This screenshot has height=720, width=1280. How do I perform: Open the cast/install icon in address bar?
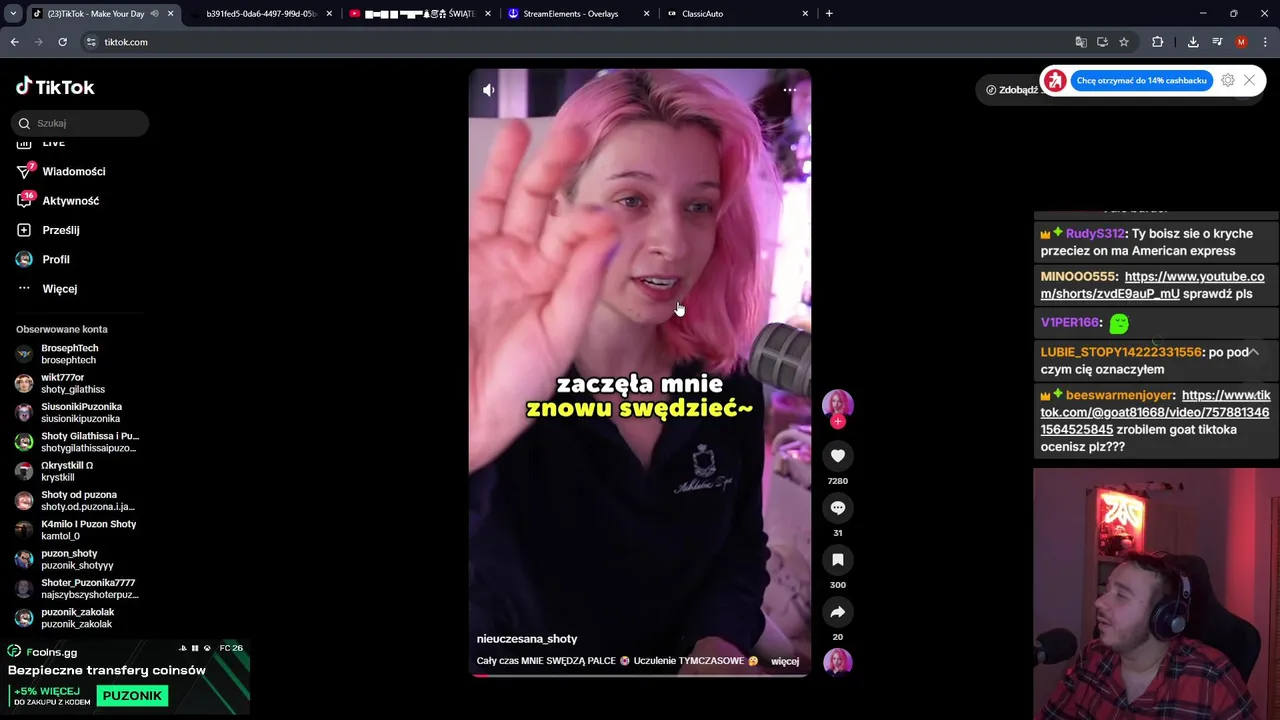(1102, 42)
